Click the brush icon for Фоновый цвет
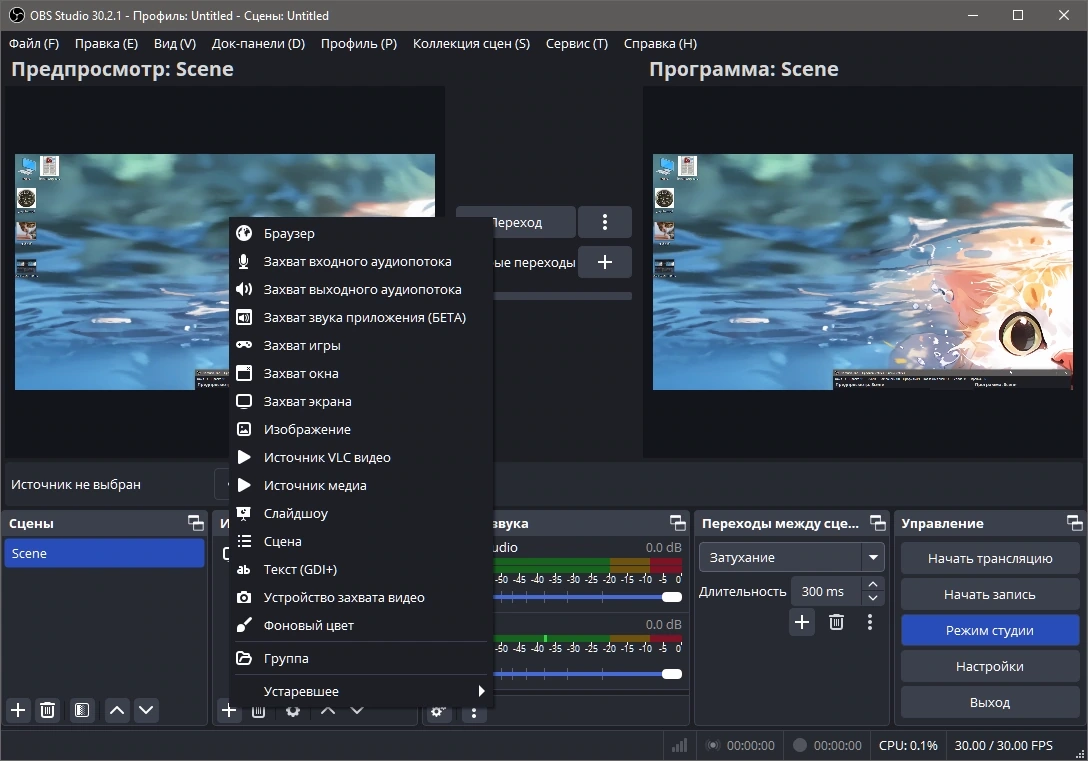 244,625
